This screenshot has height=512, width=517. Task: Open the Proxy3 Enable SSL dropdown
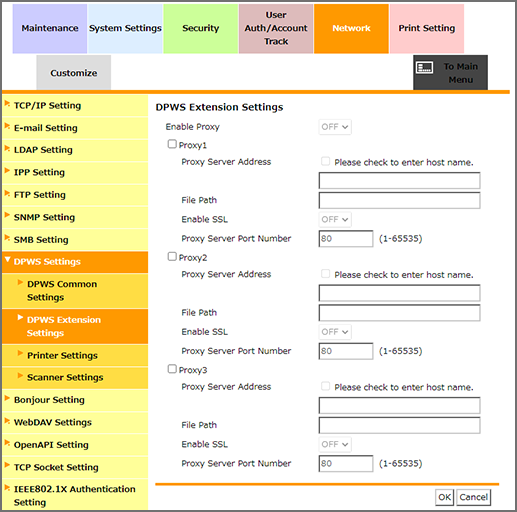tap(335, 444)
